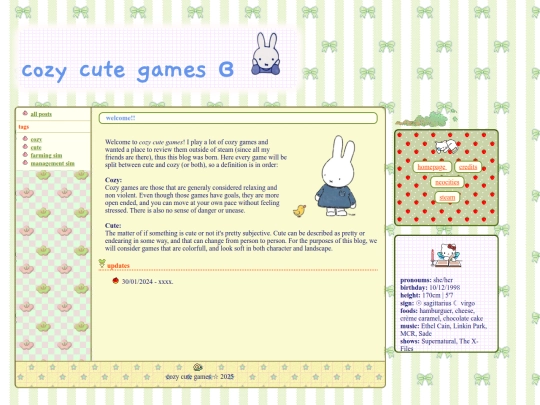The width and height of the screenshot is (540, 405).
Task: Click the welcome!! heading box
Action: pyautogui.click(x=238, y=118)
